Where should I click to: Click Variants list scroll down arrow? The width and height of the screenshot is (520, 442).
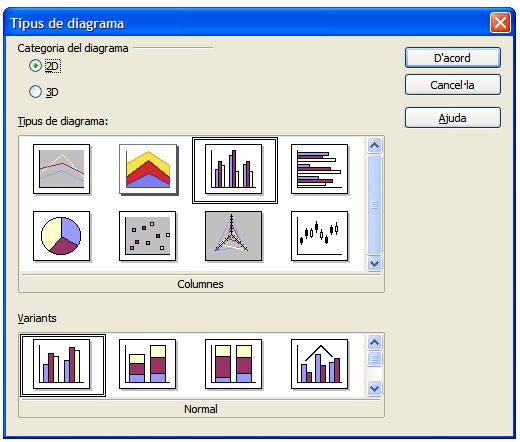point(375,388)
